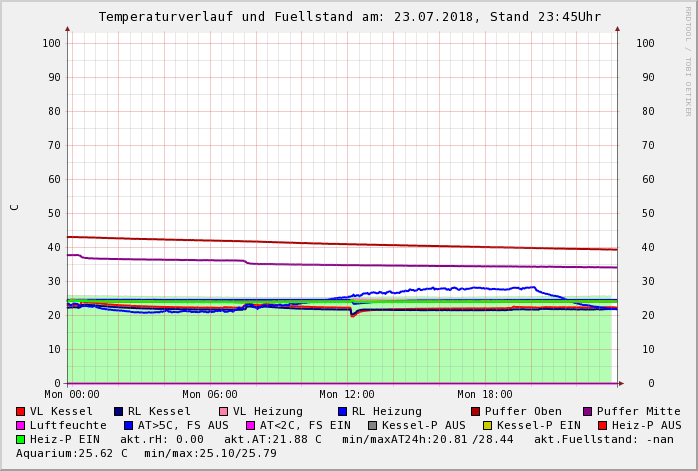Screen dimensions: 698x471
Task: Click the Mon 12:00 time axis label
Action: (347, 395)
